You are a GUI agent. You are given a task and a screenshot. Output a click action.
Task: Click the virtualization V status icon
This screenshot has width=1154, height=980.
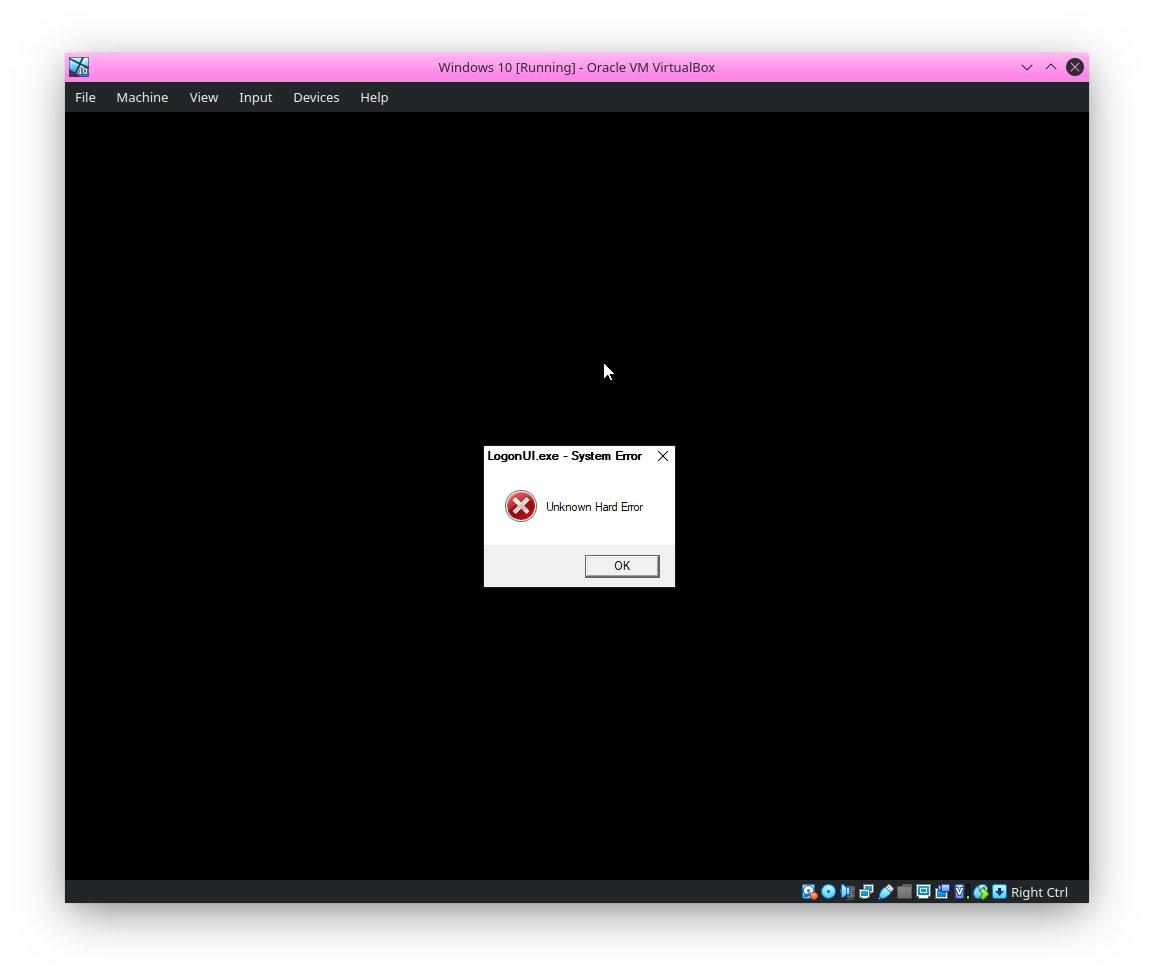(960, 892)
